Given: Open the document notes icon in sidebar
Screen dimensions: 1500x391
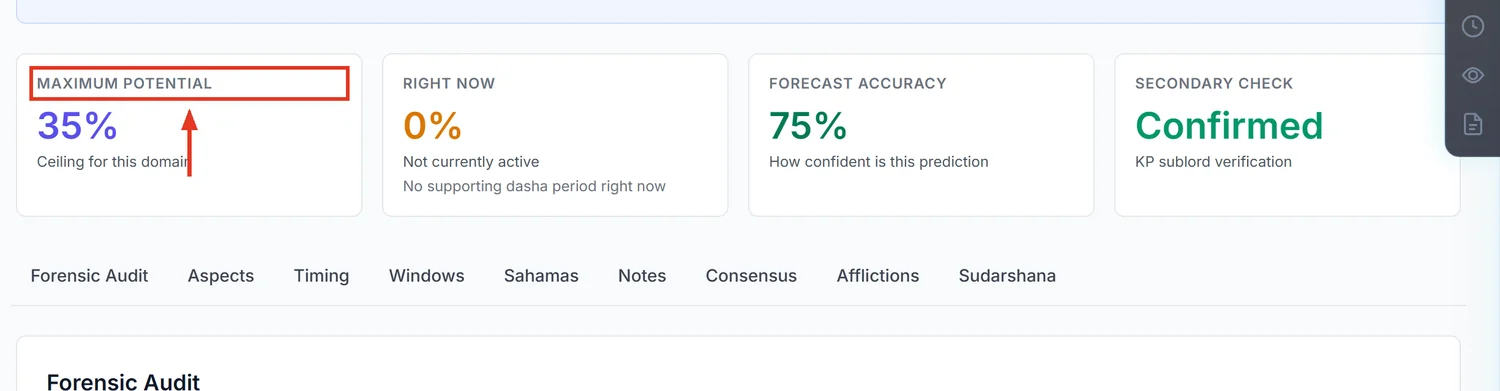Looking at the screenshot, I should 1472,123.
